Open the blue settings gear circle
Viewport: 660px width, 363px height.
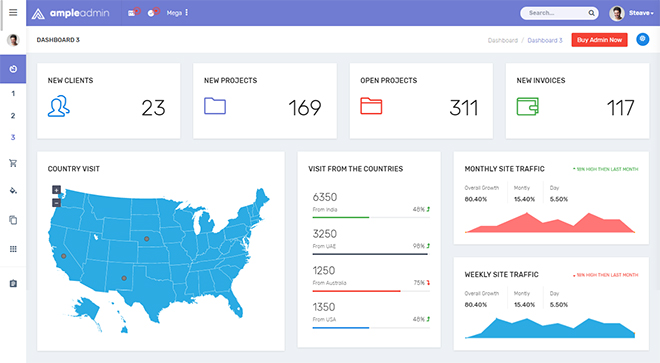point(642,39)
